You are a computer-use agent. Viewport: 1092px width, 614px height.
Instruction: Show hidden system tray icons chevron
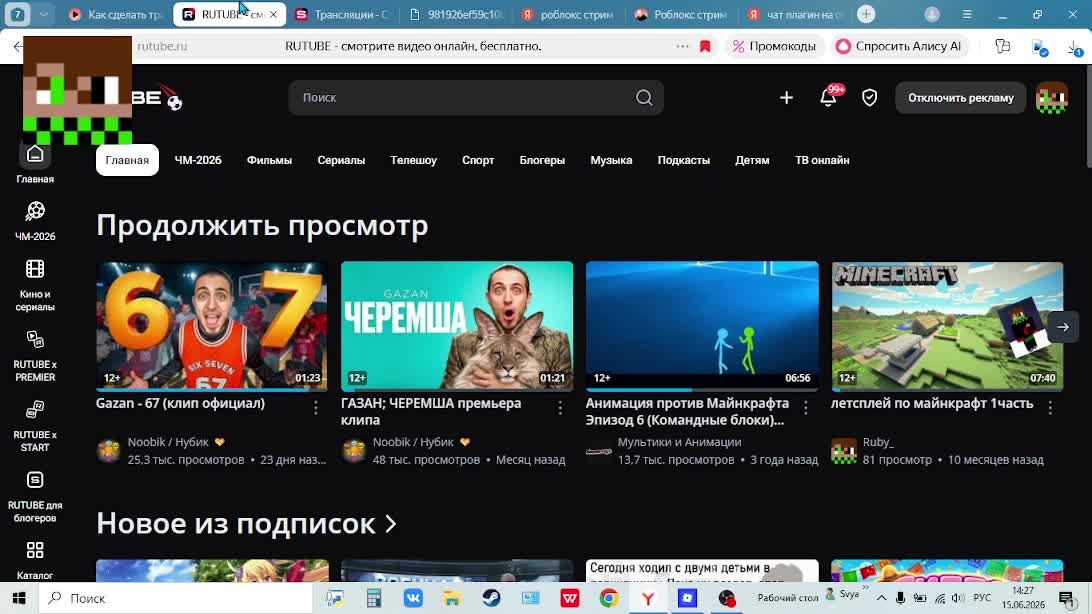881,598
